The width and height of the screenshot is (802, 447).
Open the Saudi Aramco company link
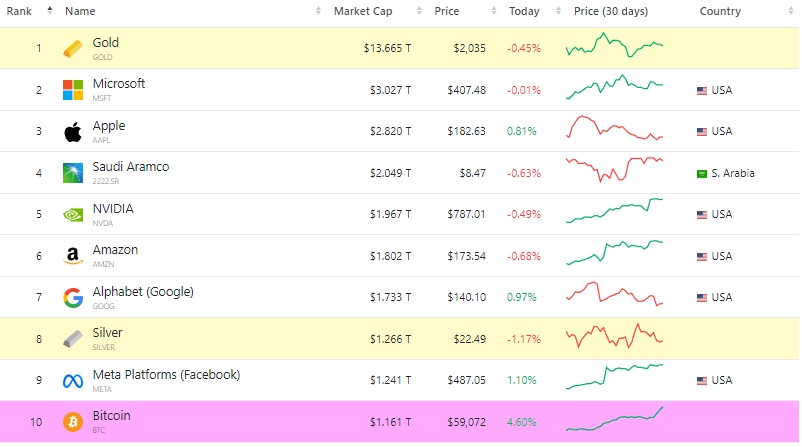130,167
